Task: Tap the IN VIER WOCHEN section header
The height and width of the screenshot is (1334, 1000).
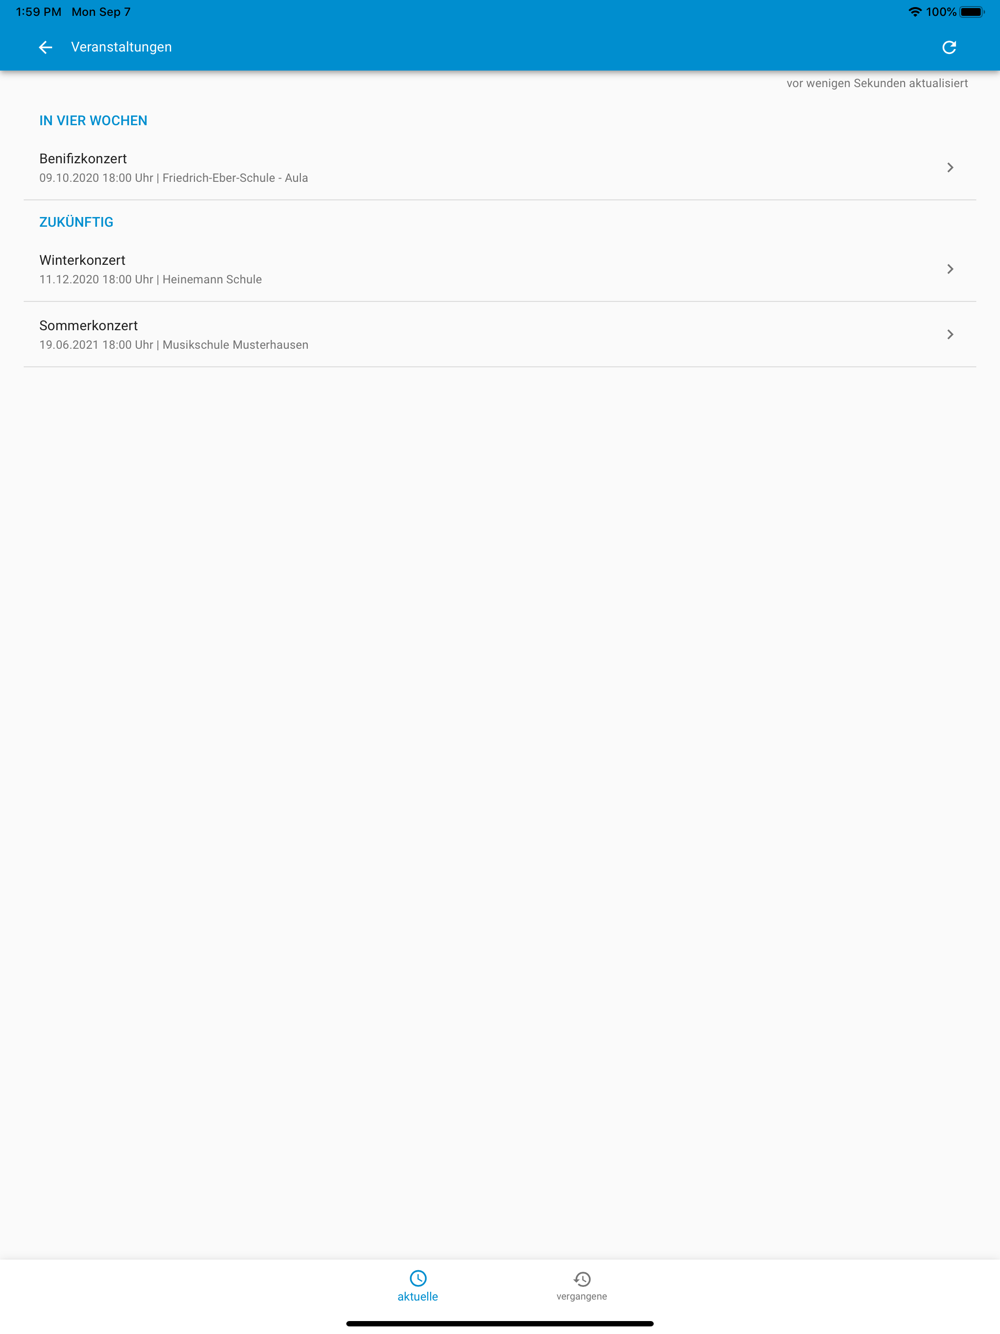Action: pos(93,120)
